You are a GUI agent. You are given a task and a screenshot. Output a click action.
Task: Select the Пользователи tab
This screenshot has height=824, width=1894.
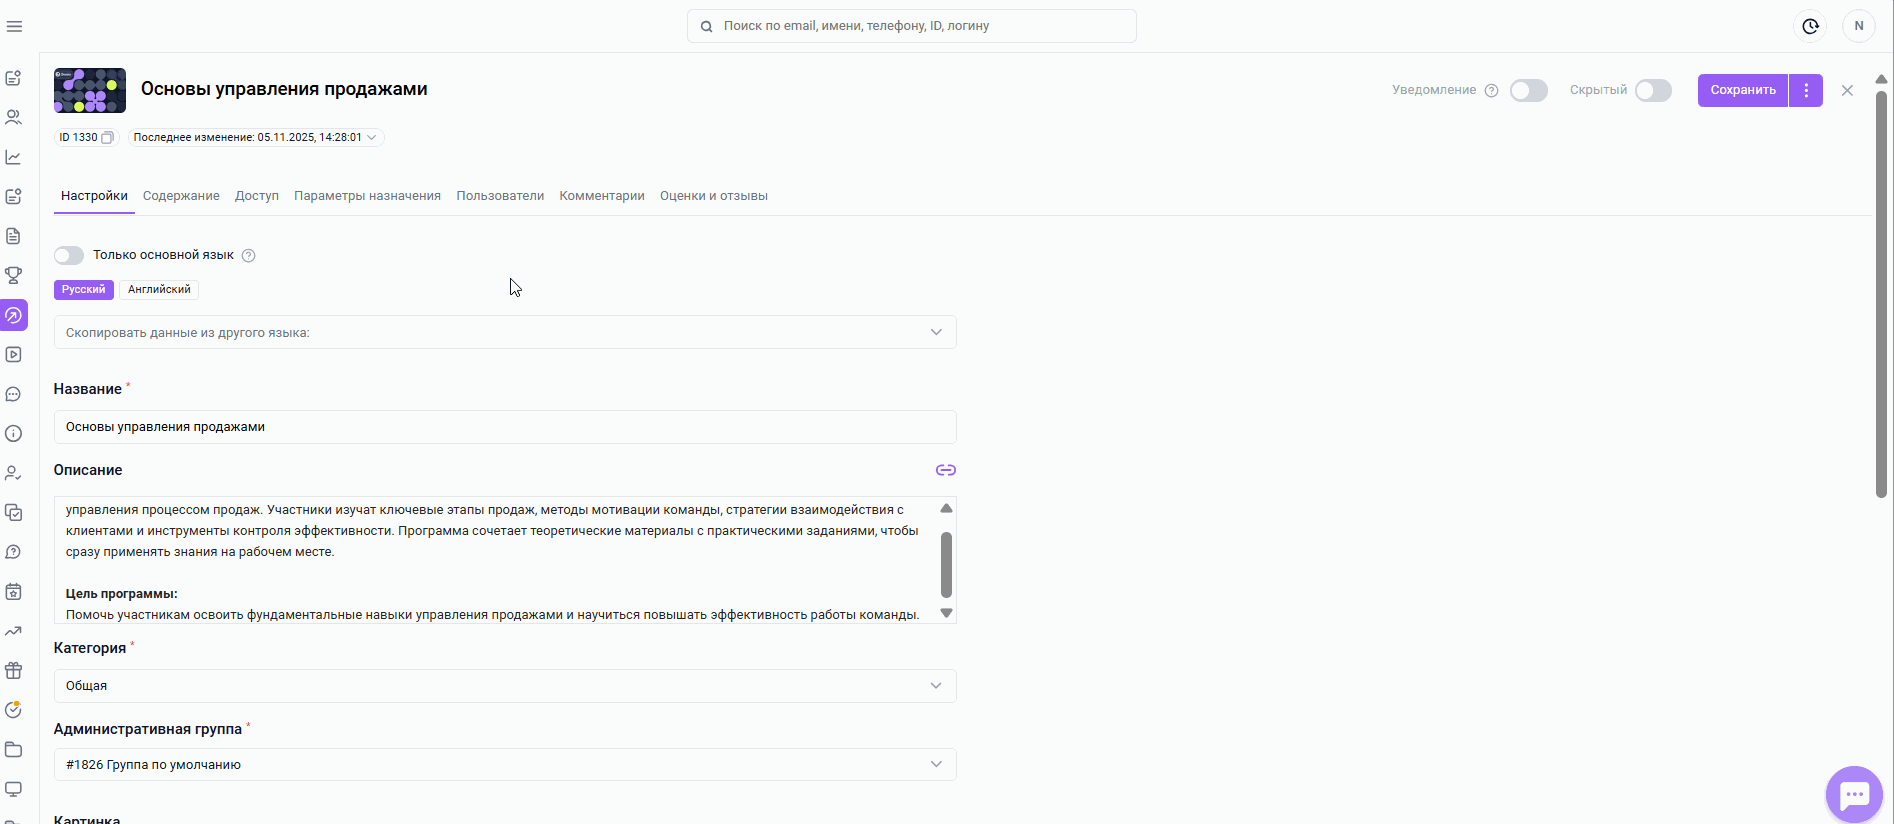(500, 196)
